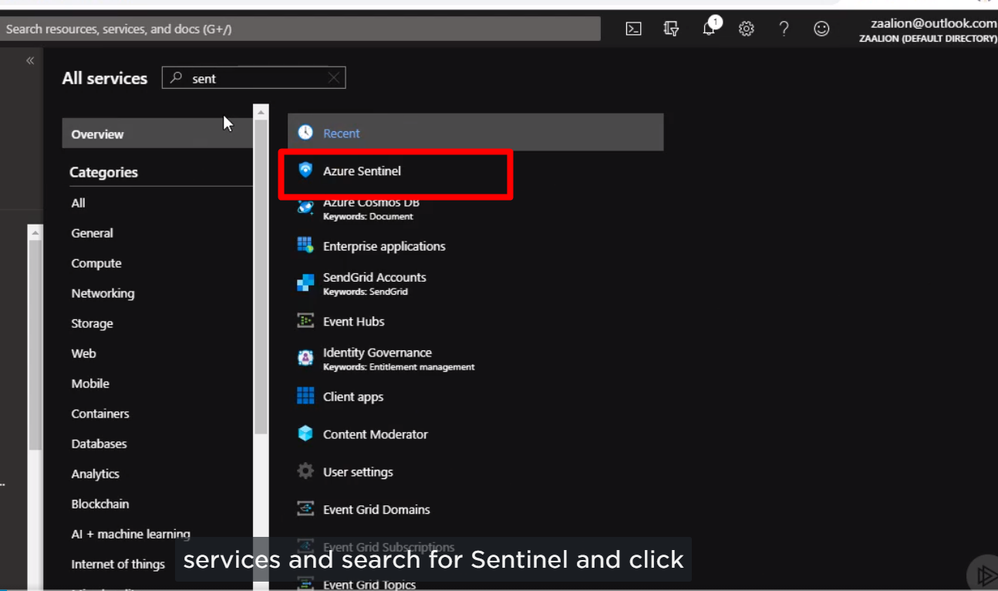Open zaalion@outlook.com account menu

point(928,30)
